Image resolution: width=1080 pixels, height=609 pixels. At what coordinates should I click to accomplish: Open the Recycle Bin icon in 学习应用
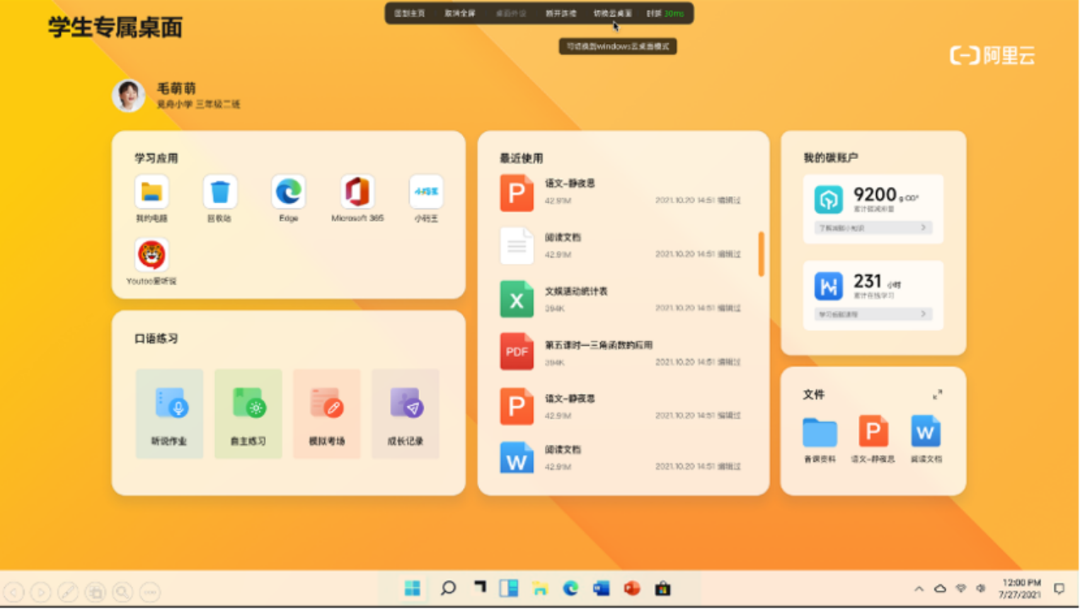220,192
